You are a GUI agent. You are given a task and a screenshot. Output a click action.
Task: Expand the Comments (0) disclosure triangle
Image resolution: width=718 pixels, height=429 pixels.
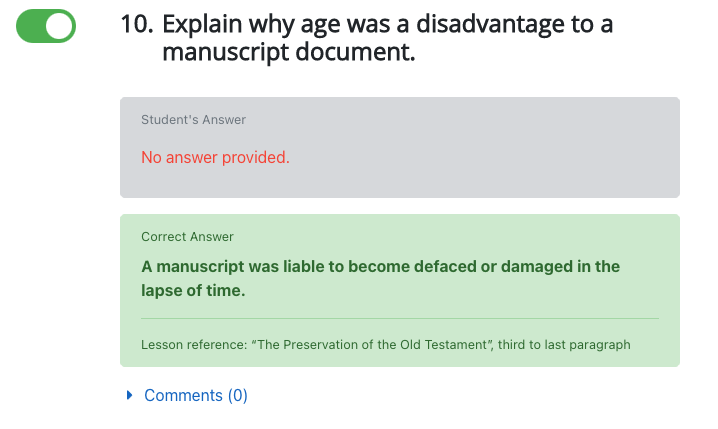(x=130, y=396)
